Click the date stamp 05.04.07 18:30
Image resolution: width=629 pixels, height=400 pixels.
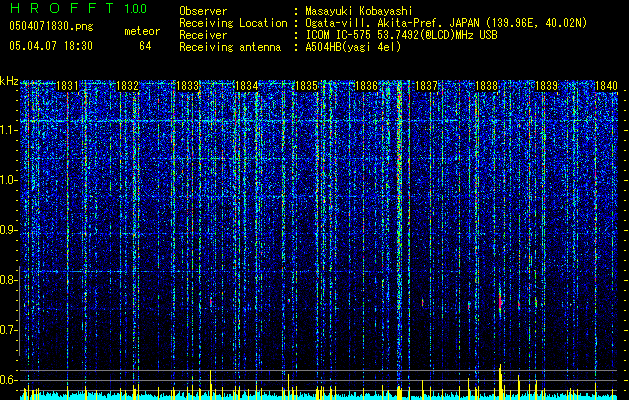(x=51, y=46)
